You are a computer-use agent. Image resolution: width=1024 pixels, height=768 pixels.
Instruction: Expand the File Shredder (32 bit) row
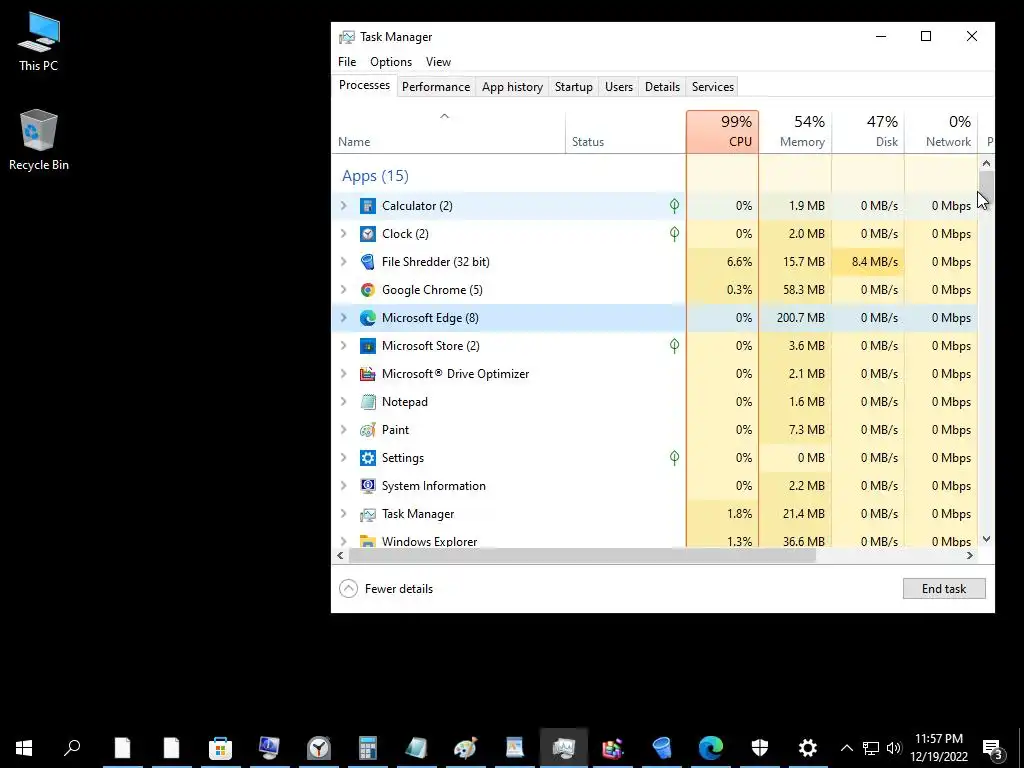coord(344,262)
